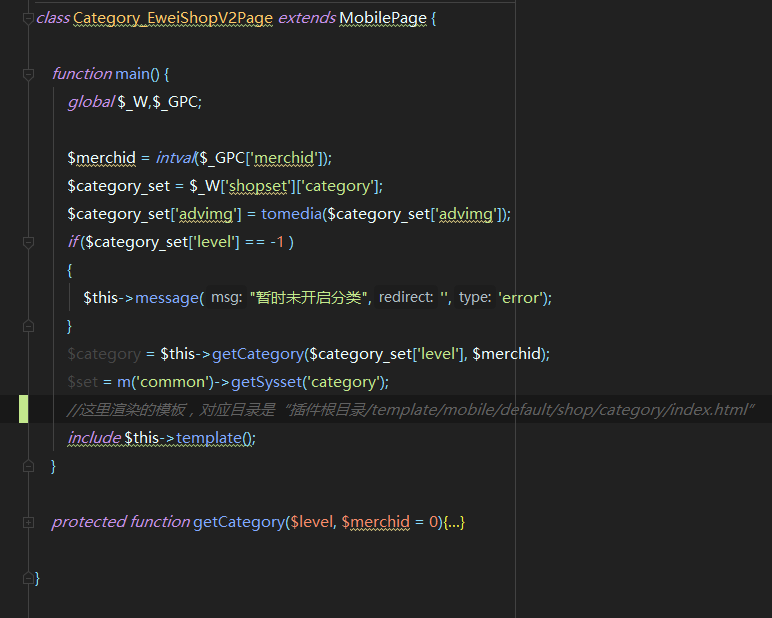Image resolution: width=772 pixels, height=618 pixels.
Task: Click the greyed-out '$category' variable
Action: click(104, 354)
